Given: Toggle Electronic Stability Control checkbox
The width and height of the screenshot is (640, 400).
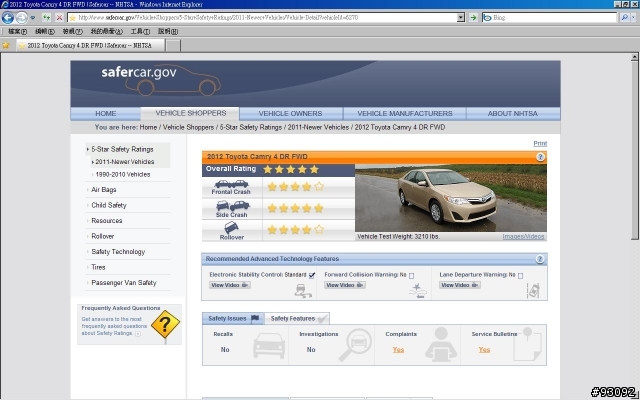Looking at the screenshot, I should click(312, 276).
